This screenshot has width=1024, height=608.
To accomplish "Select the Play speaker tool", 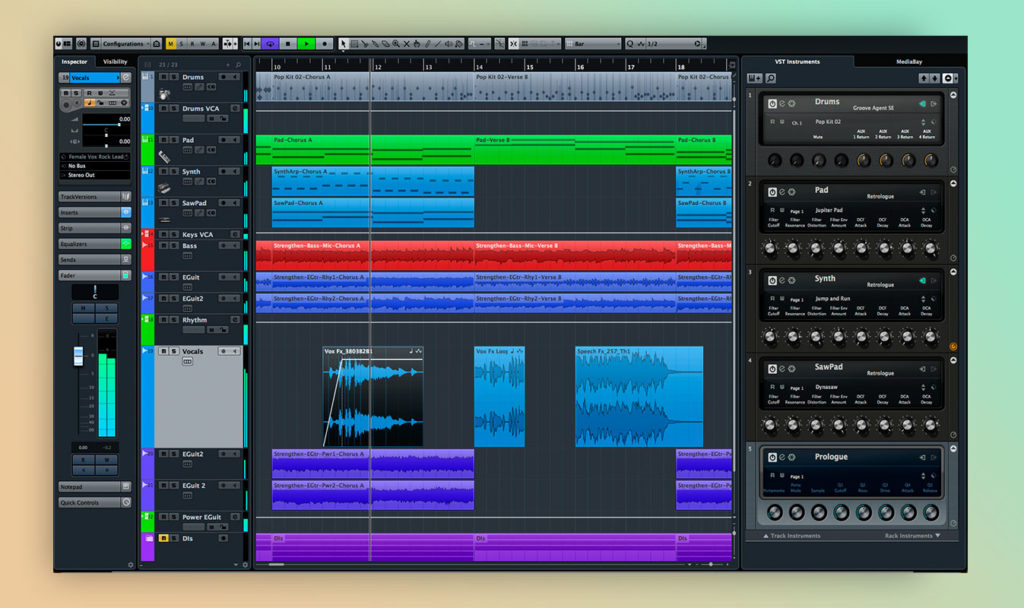I will 448,44.
